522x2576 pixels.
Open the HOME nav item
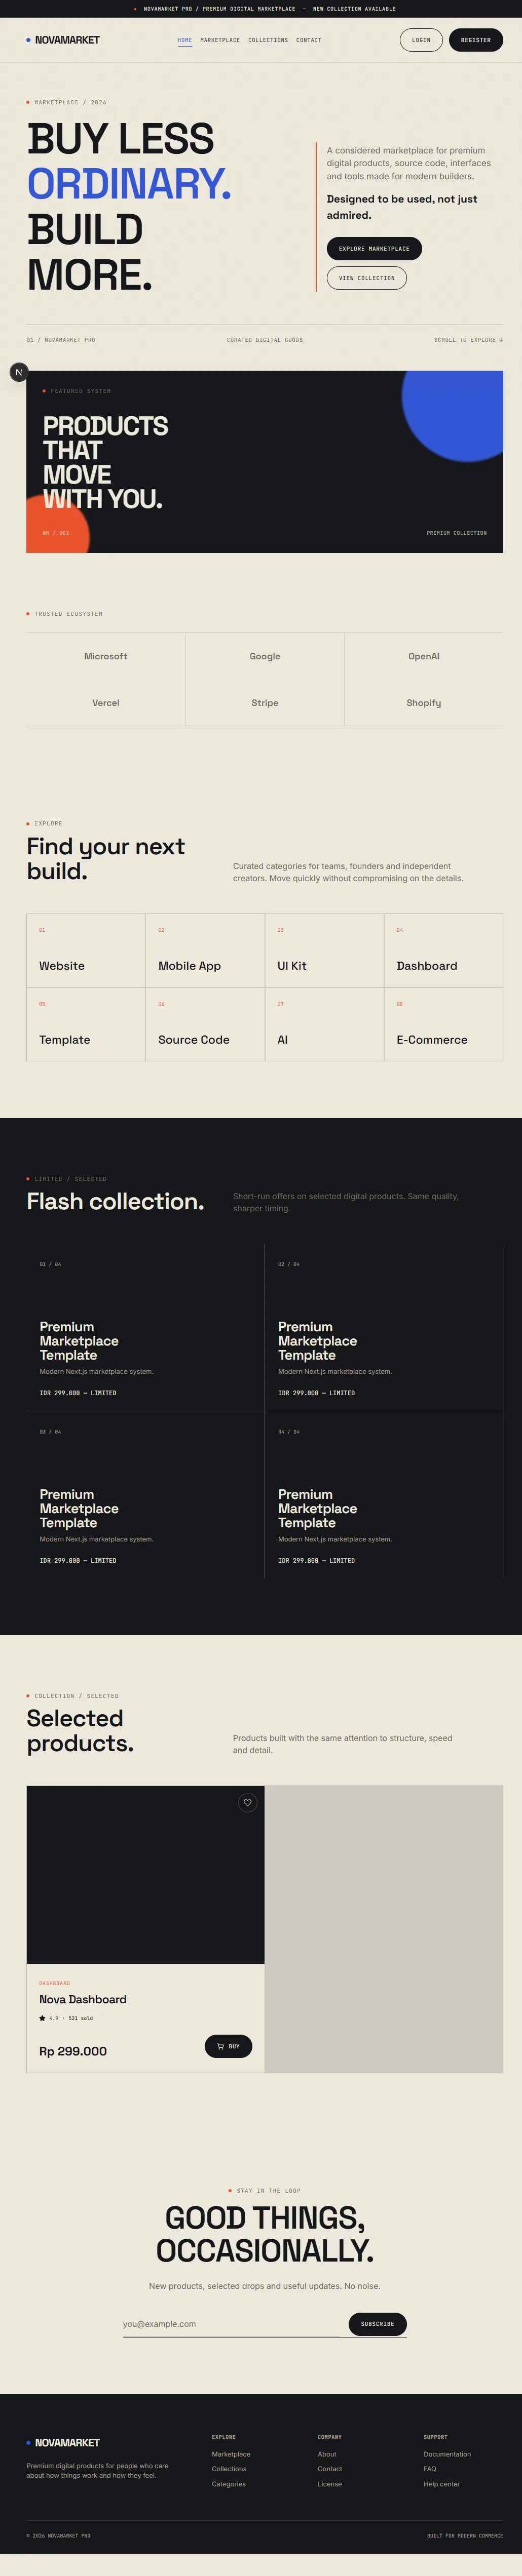(x=185, y=40)
